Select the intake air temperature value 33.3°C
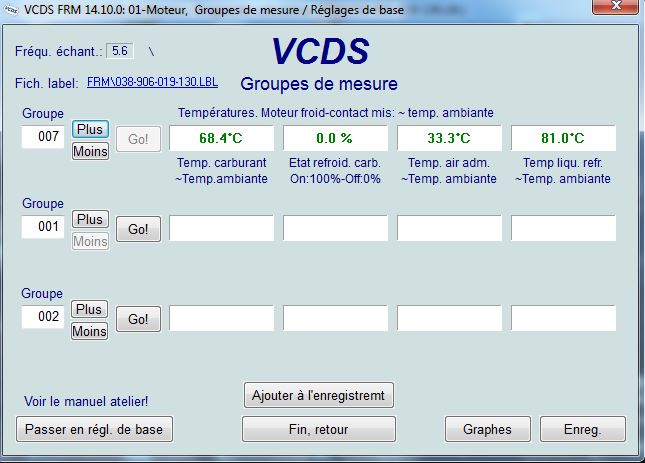Viewport: 645px width, 463px height. [x=449, y=138]
